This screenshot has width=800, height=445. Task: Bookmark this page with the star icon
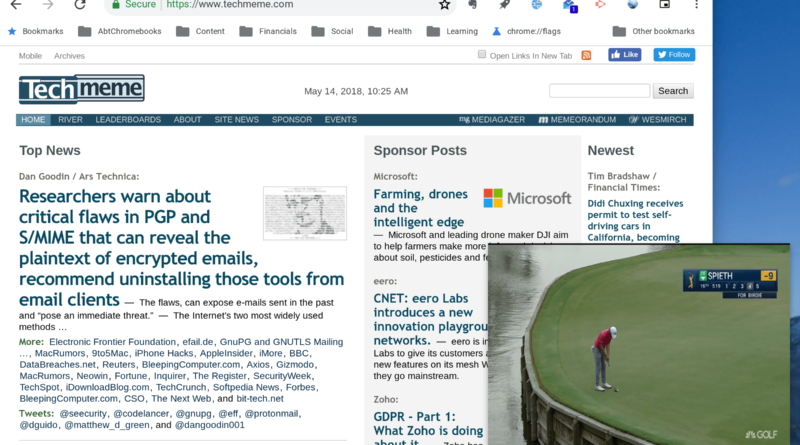[x=444, y=5]
